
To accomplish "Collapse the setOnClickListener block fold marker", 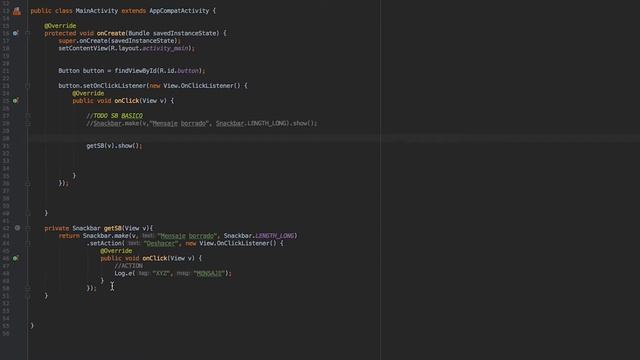I will click(28, 86).
